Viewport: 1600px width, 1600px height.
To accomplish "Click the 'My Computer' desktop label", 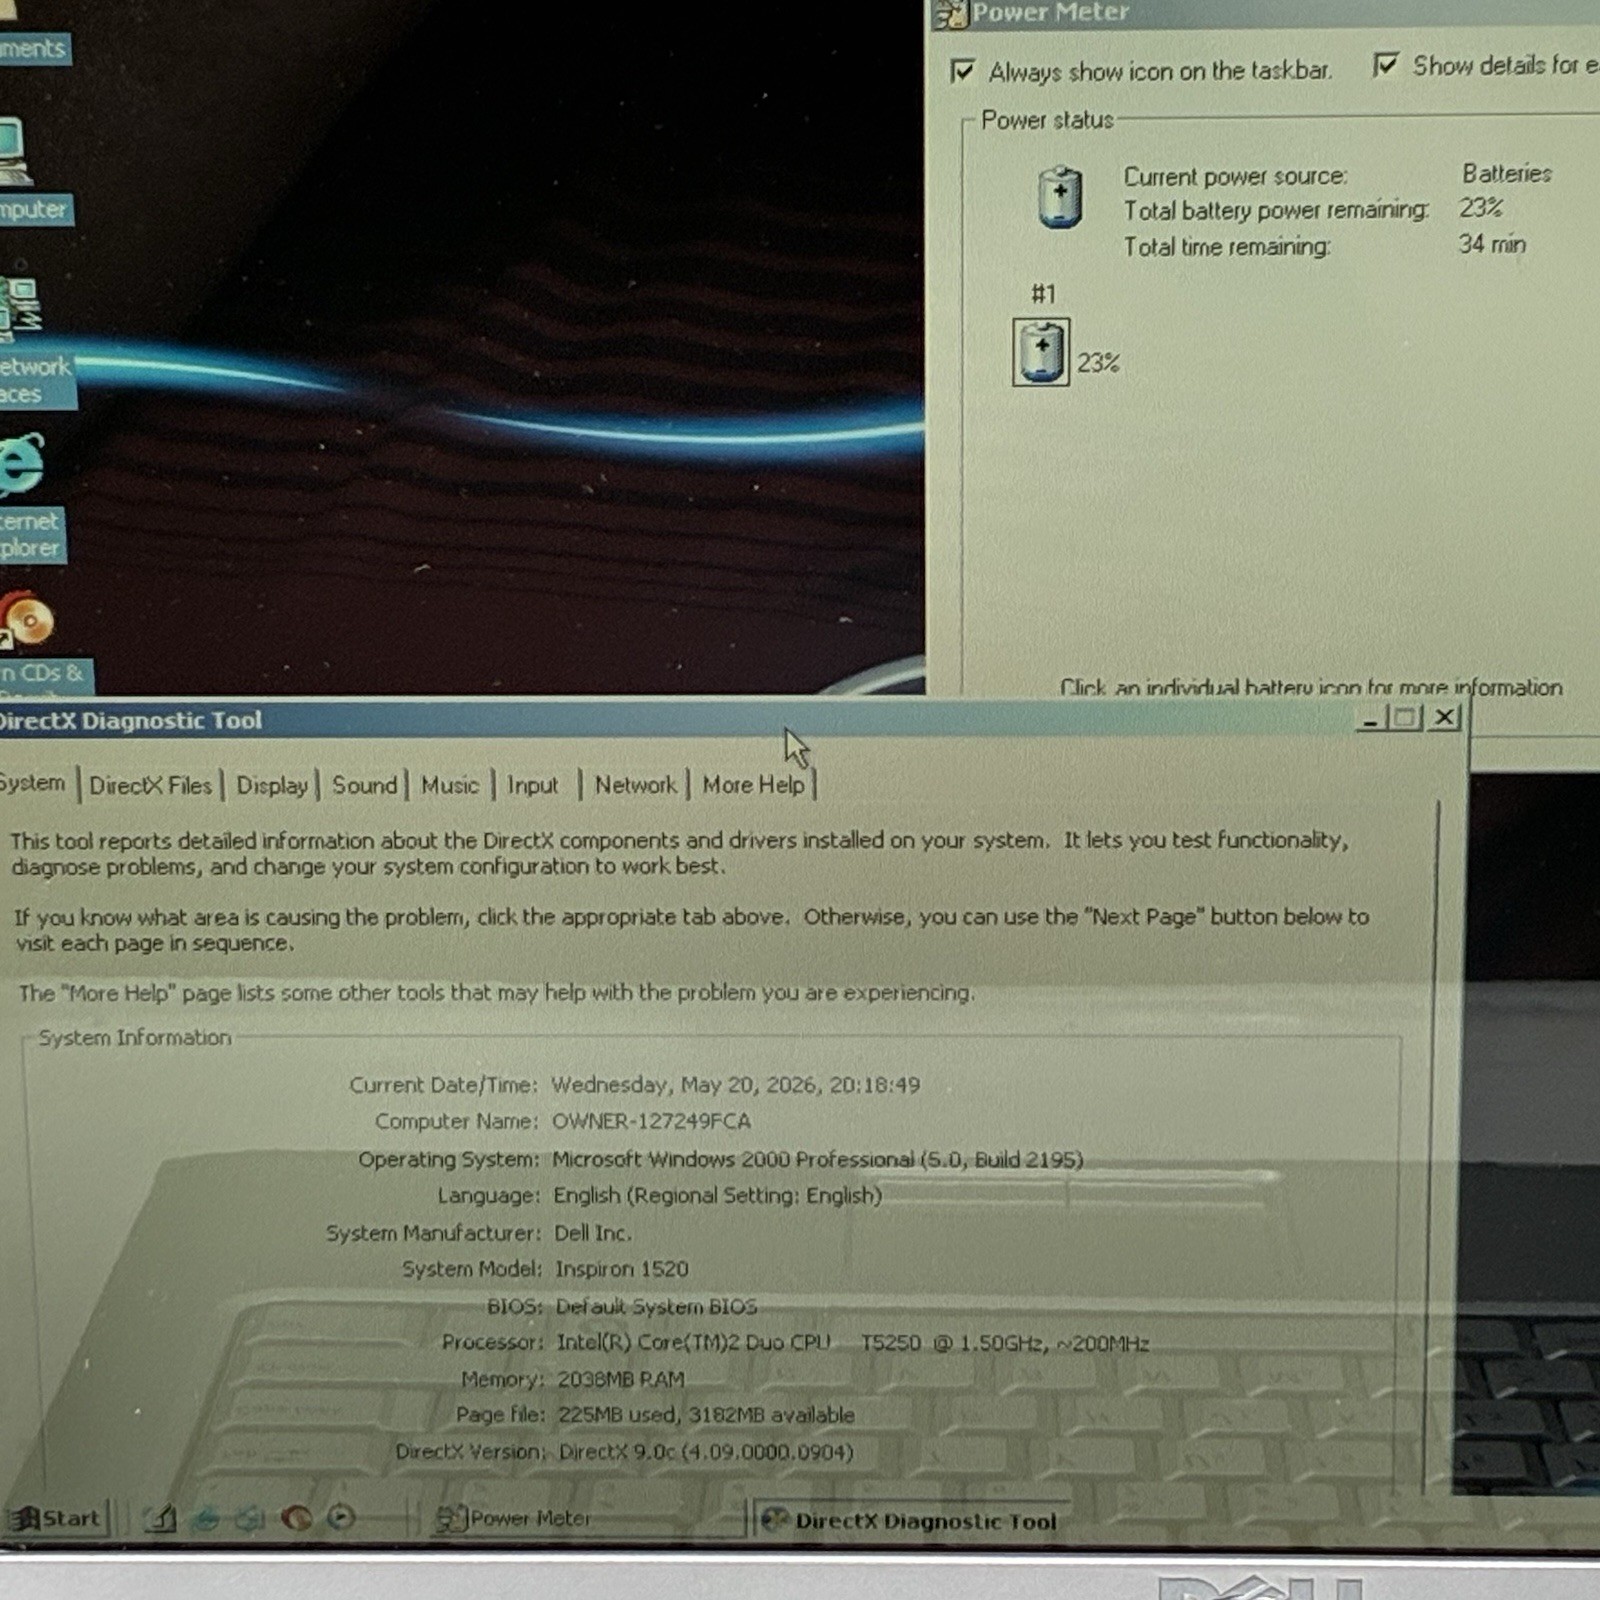I will coord(35,209).
